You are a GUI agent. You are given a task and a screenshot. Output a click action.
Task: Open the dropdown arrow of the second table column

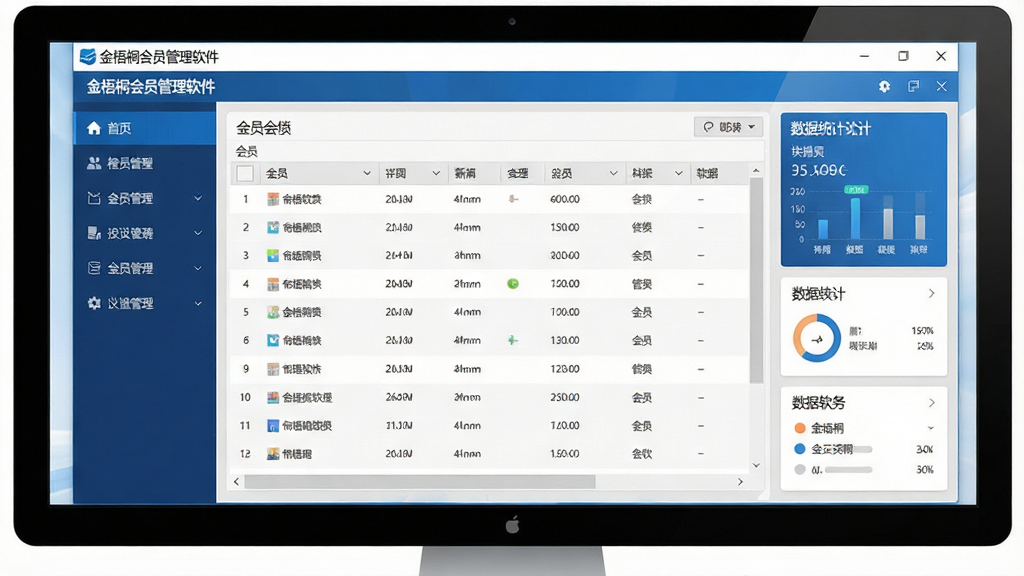436,173
